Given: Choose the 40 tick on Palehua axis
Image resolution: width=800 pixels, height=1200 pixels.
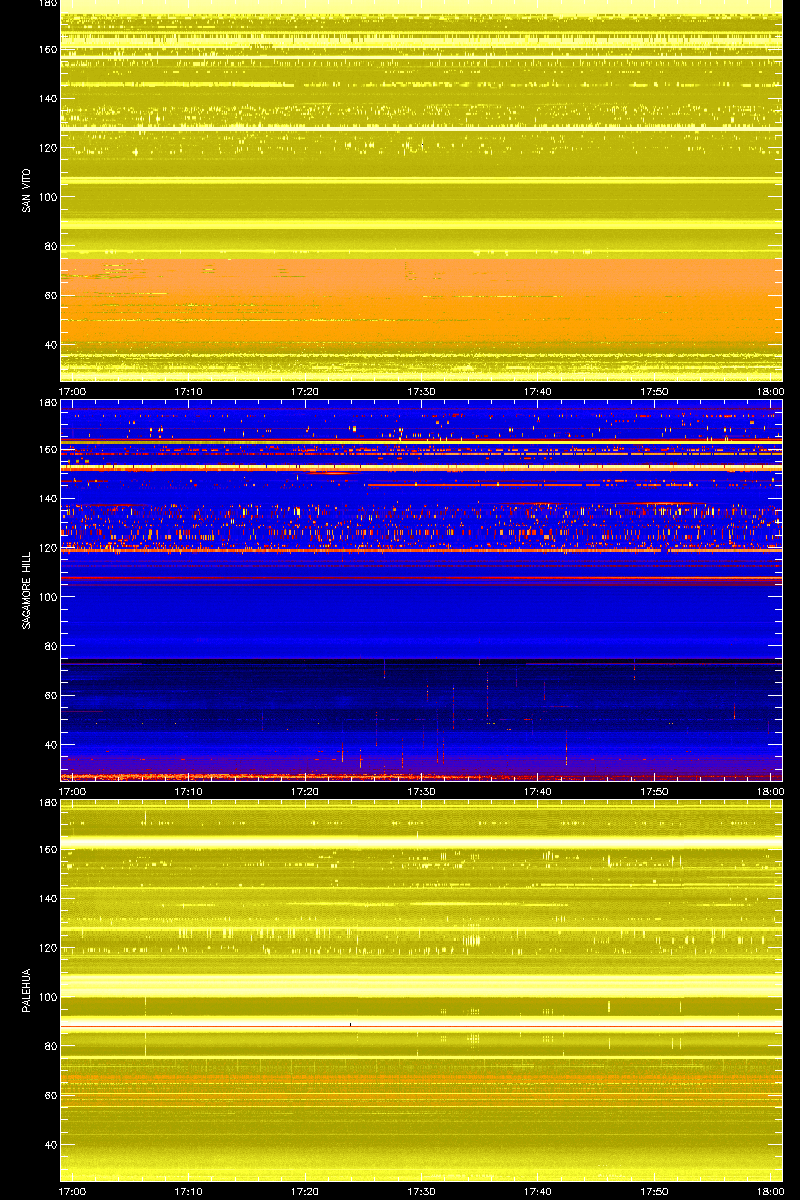Looking at the screenshot, I should coord(50,1145).
